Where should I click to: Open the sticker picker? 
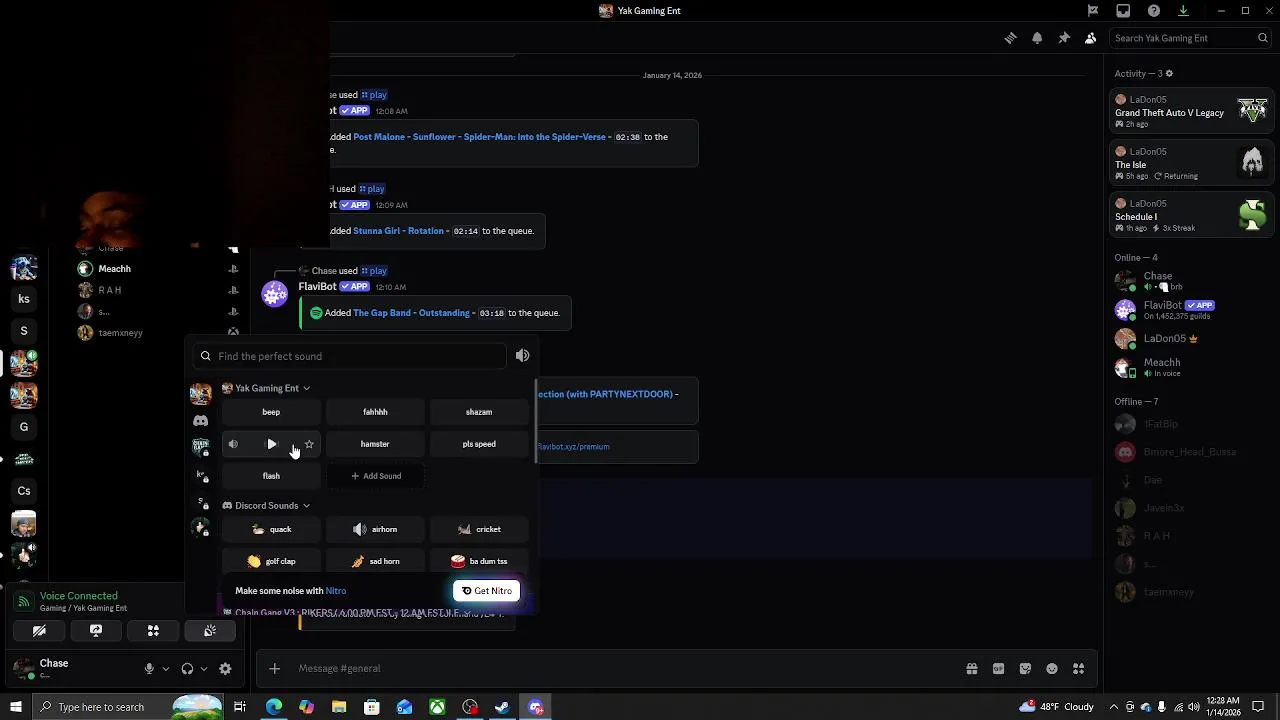(x=1025, y=669)
